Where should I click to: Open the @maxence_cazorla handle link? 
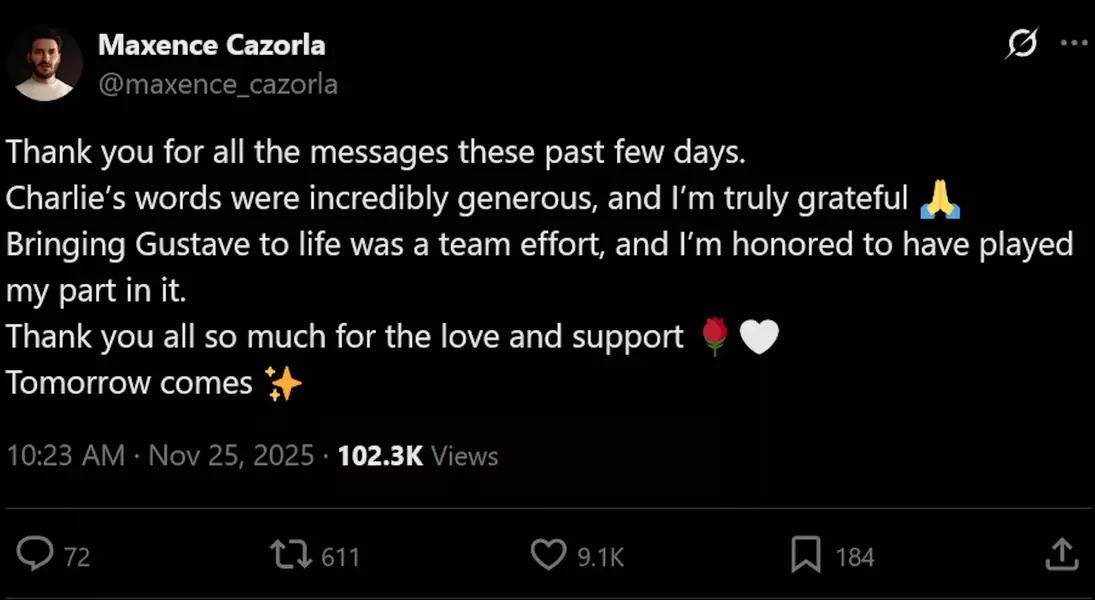point(218,84)
